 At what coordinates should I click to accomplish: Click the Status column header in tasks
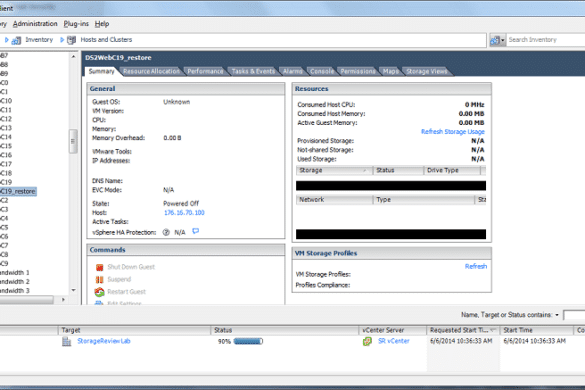(x=284, y=330)
